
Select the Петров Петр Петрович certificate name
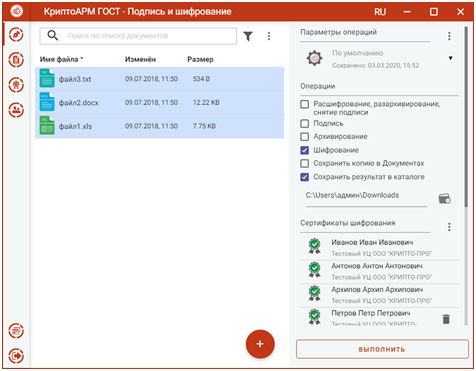371,313
